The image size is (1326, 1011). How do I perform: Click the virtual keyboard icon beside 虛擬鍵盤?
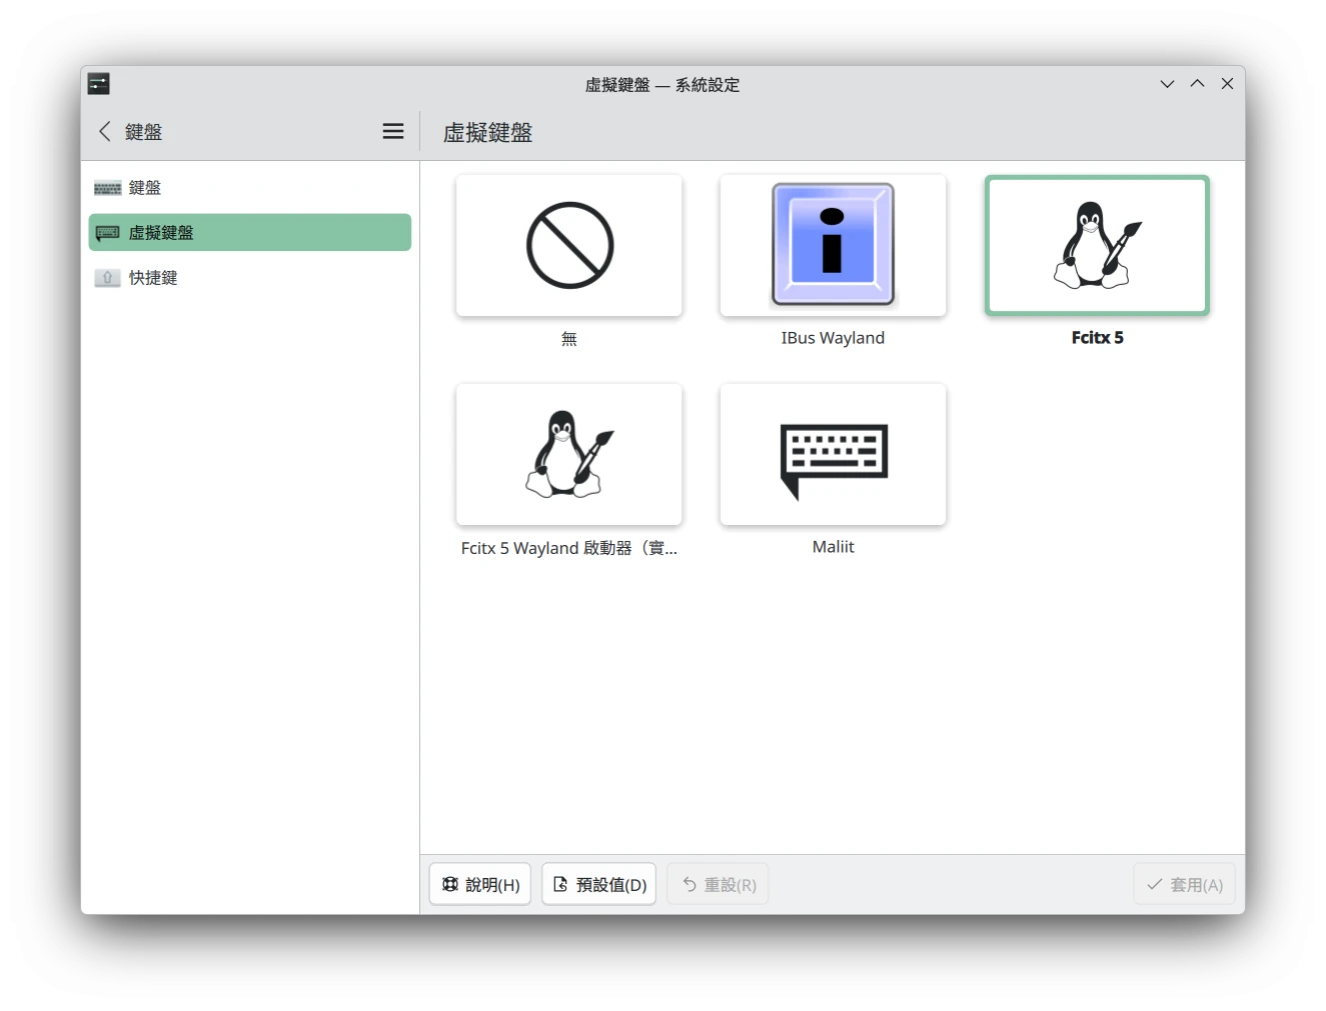coord(107,232)
